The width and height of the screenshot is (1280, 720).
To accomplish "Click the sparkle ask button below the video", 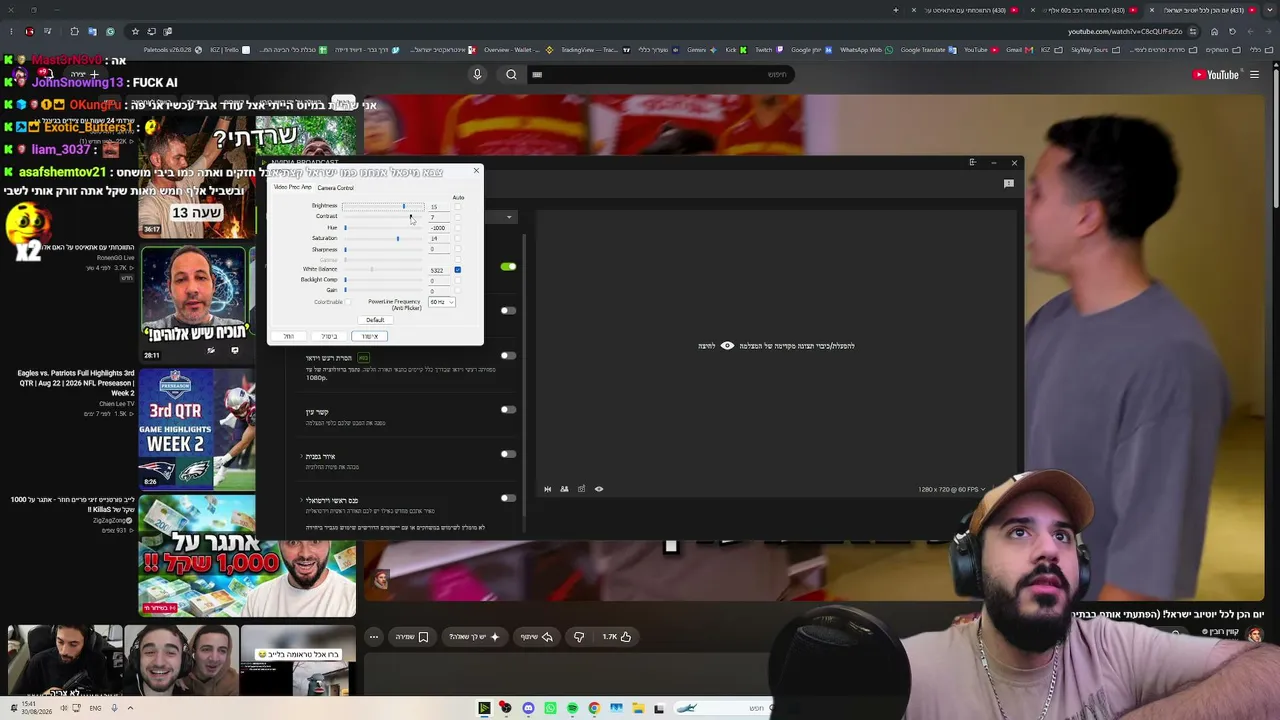I will tap(474, 636).
